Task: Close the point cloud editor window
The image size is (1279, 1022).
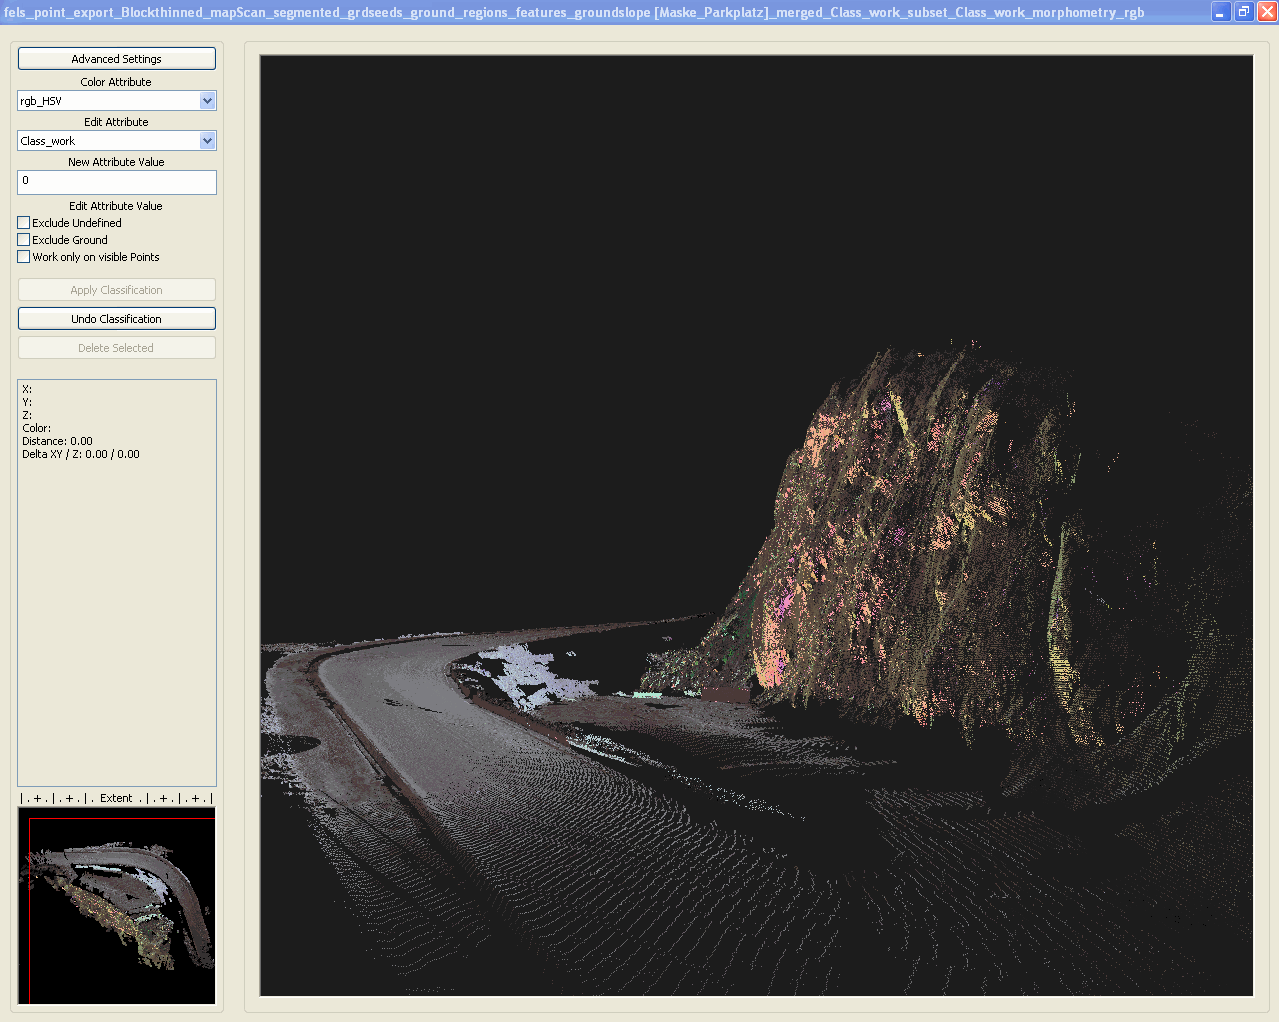Action: (x=1266, y=12)
